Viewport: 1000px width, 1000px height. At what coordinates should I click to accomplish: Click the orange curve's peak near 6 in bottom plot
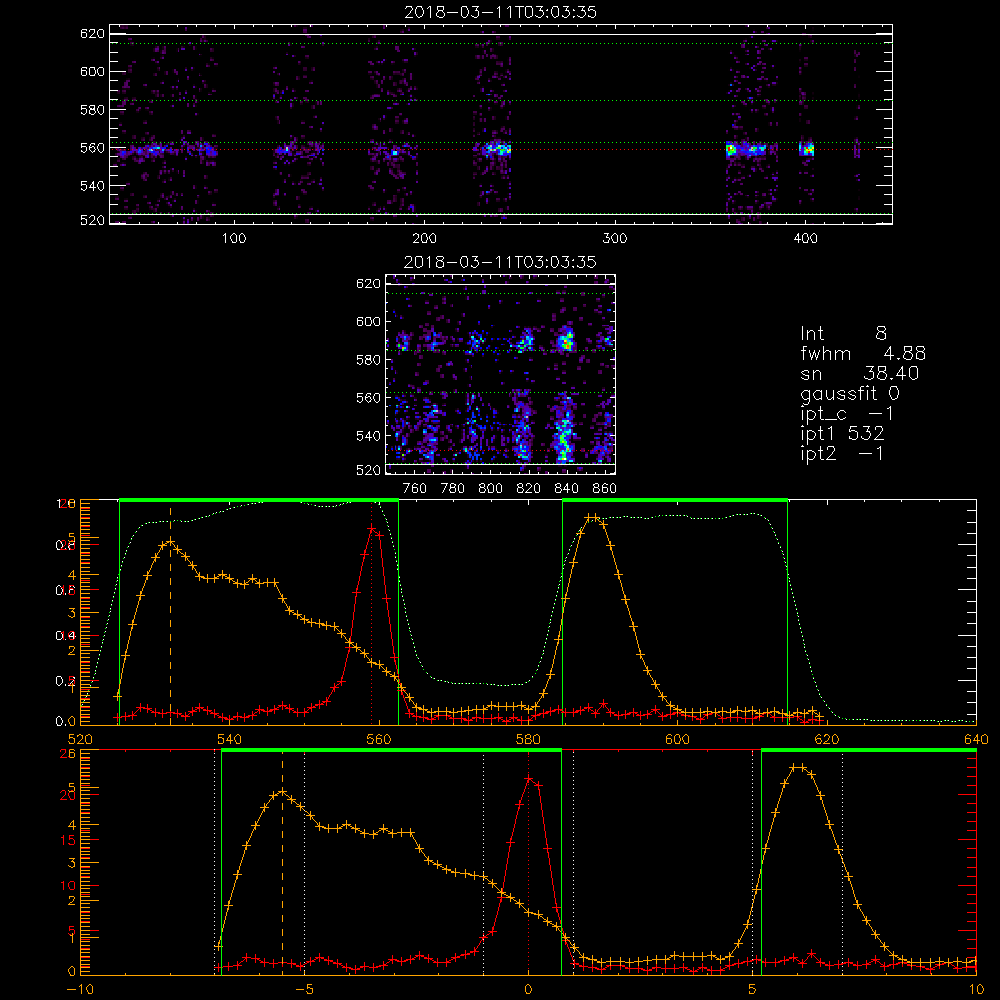[798, 767]
